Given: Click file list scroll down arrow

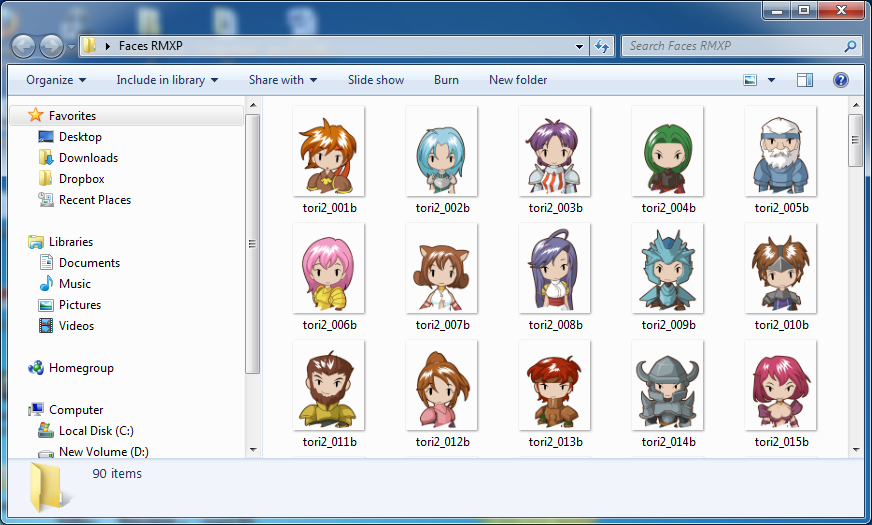Looking at the screenshot, I should coord(855,449).
